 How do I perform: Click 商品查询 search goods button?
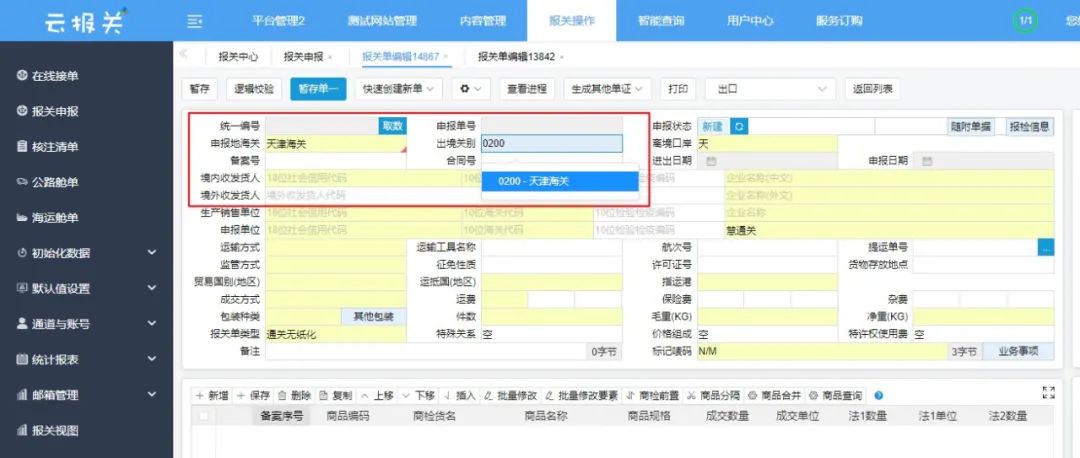835,395
